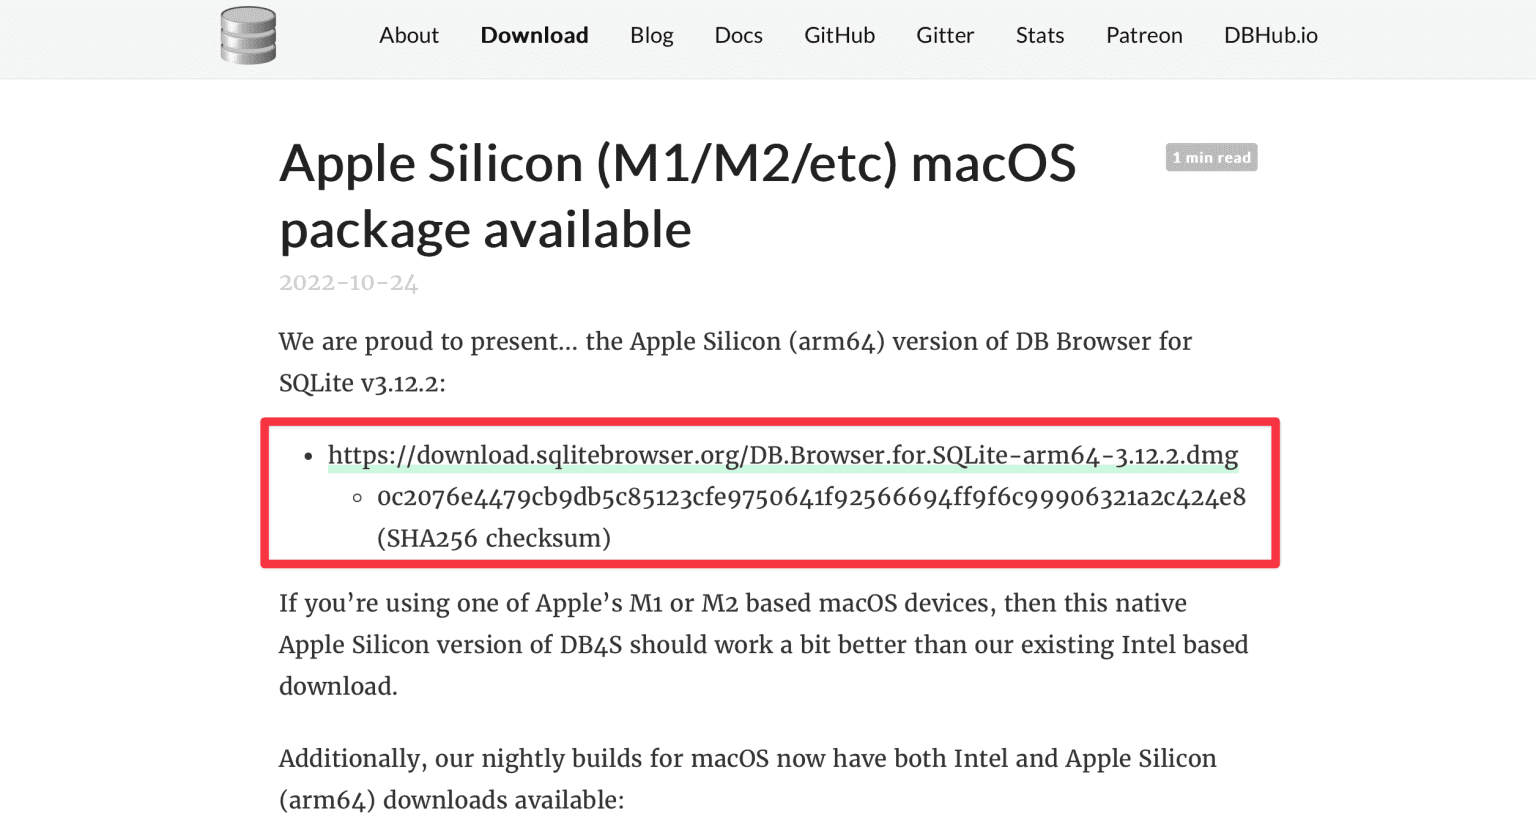Screen dimensions: 1536x814
Task: Open the Patreon support page
Action: 1143,36
